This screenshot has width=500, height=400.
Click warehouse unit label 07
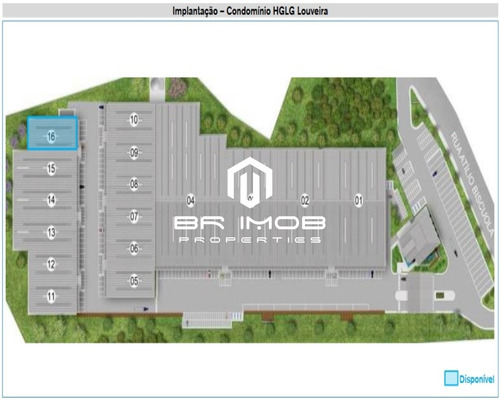[134, 217]
